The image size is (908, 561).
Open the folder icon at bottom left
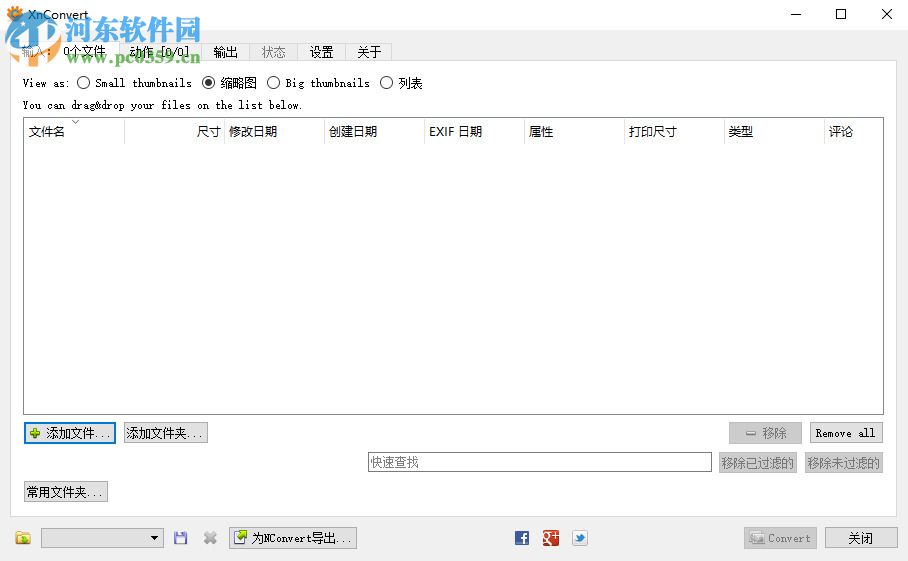click(23, 538)
